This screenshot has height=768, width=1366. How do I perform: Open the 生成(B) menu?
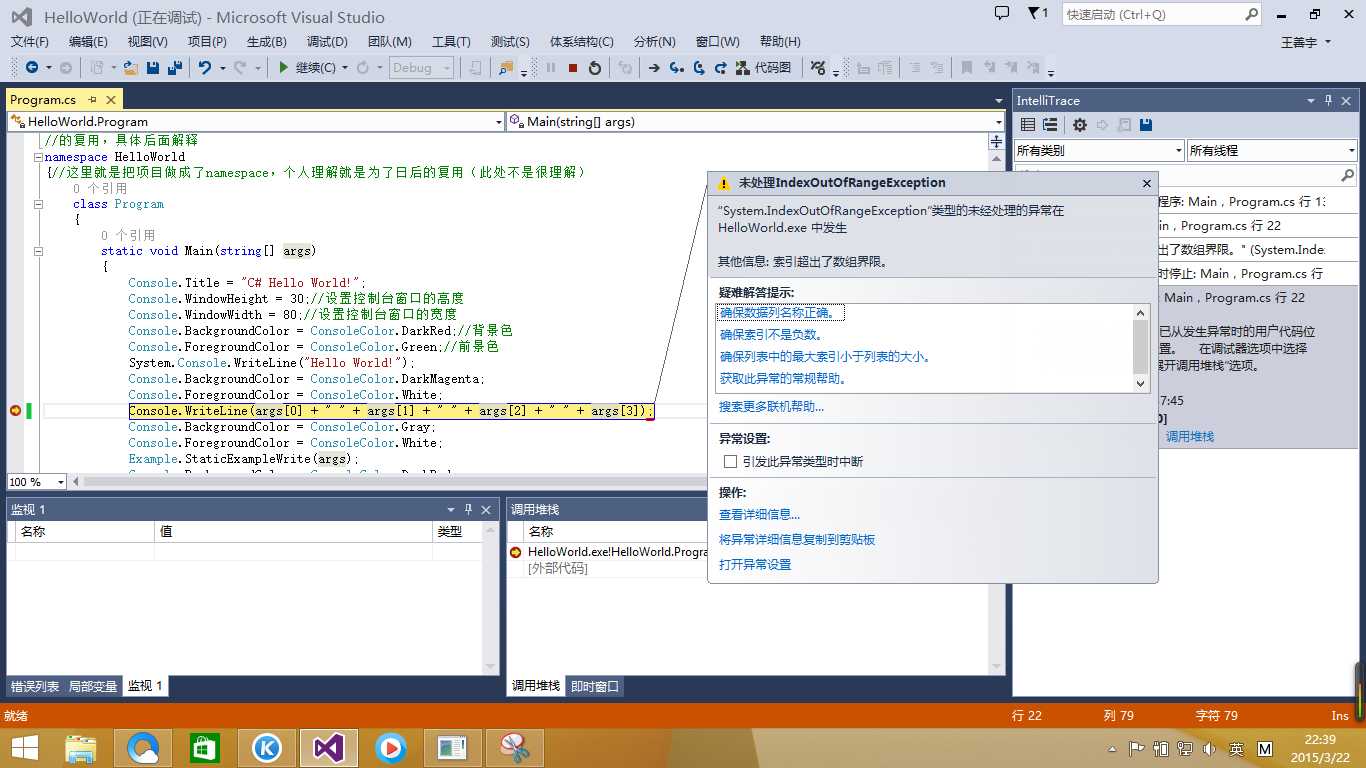(267, 41)
